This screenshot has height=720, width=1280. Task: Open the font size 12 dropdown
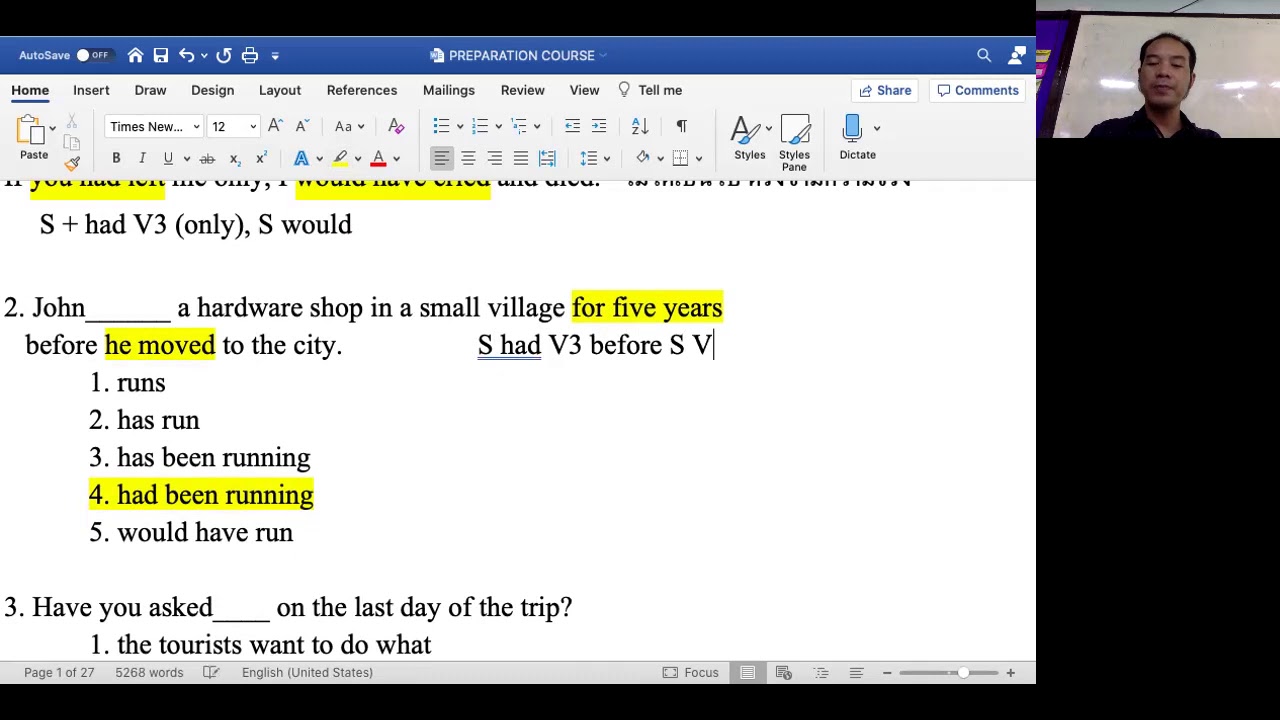(253, 127)
